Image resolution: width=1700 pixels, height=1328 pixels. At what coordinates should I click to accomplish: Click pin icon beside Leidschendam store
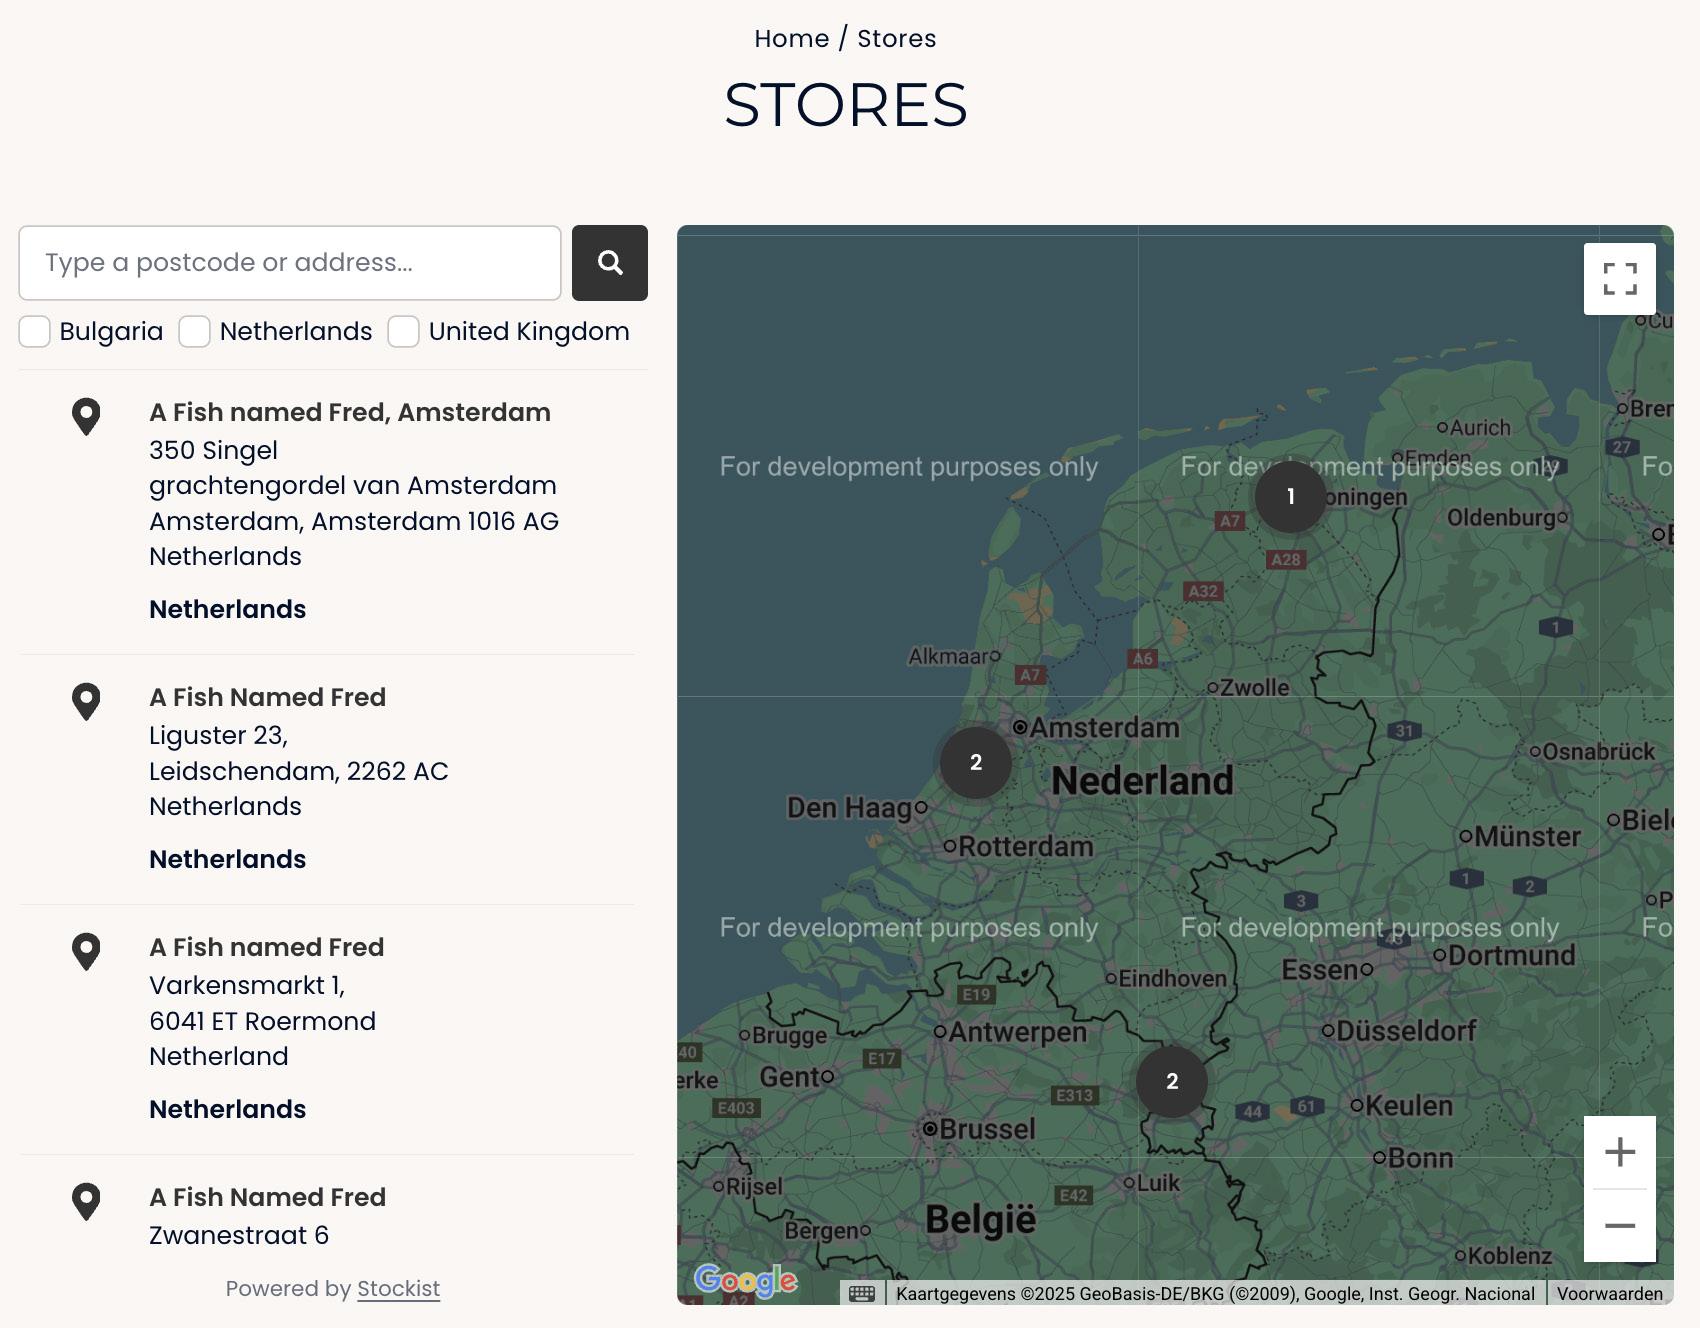tap(87, 701)
